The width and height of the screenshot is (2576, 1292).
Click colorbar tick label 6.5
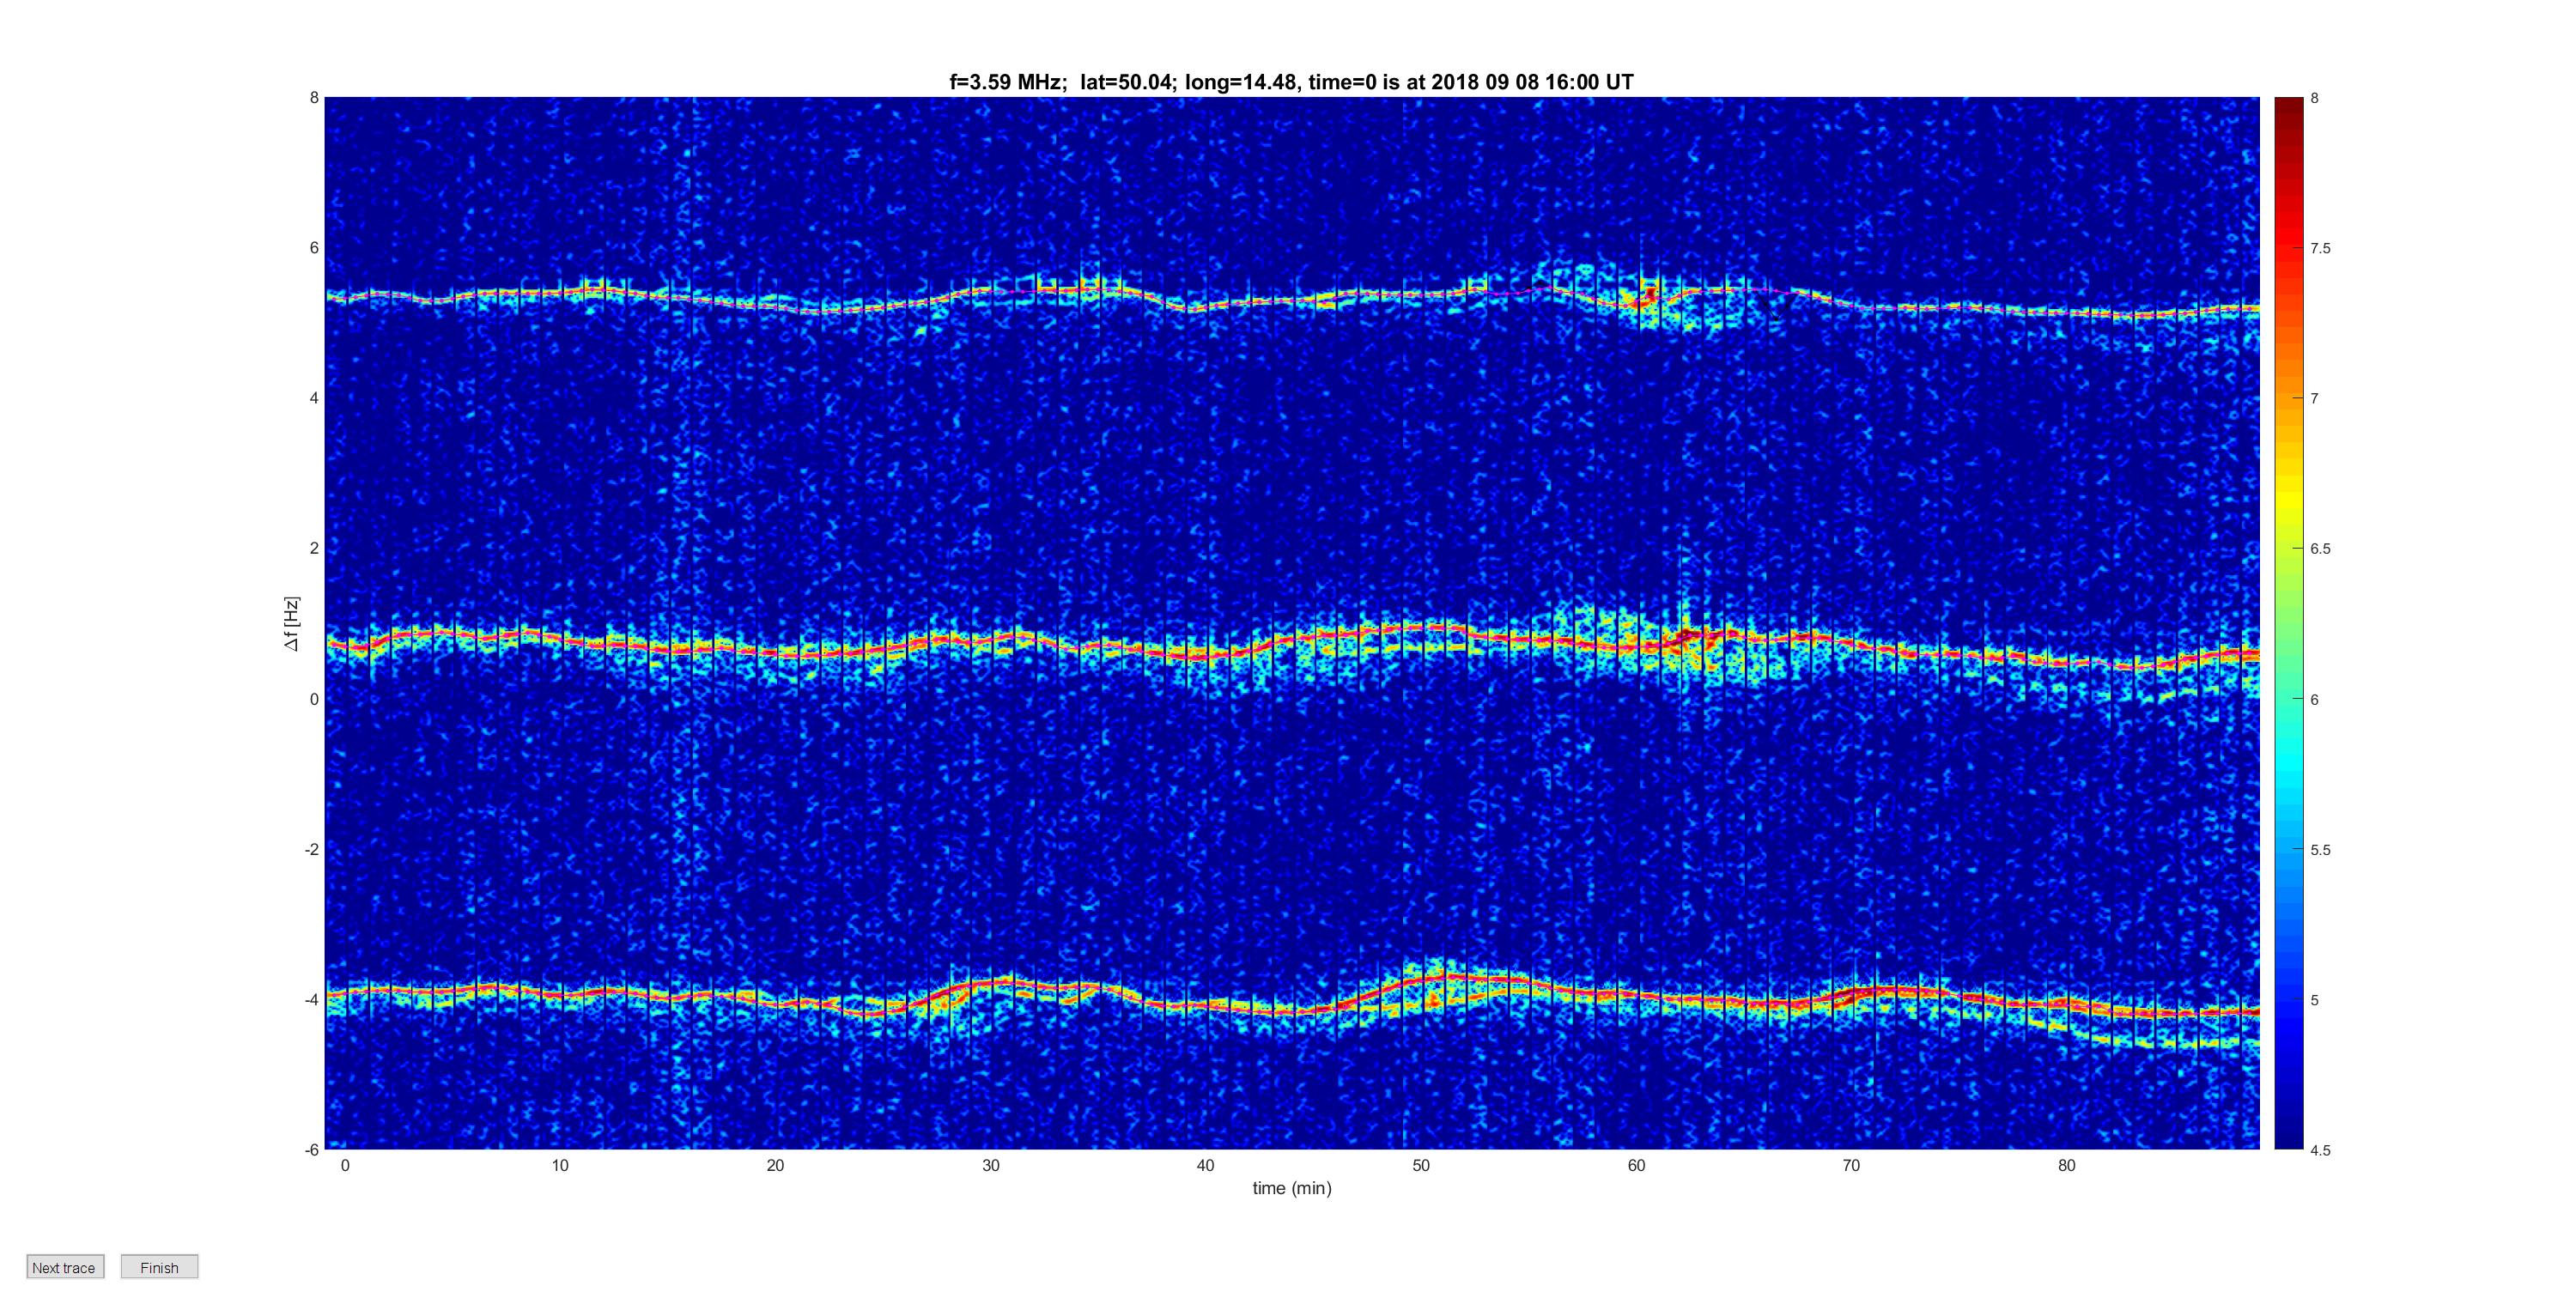(x=2322, y=549)
